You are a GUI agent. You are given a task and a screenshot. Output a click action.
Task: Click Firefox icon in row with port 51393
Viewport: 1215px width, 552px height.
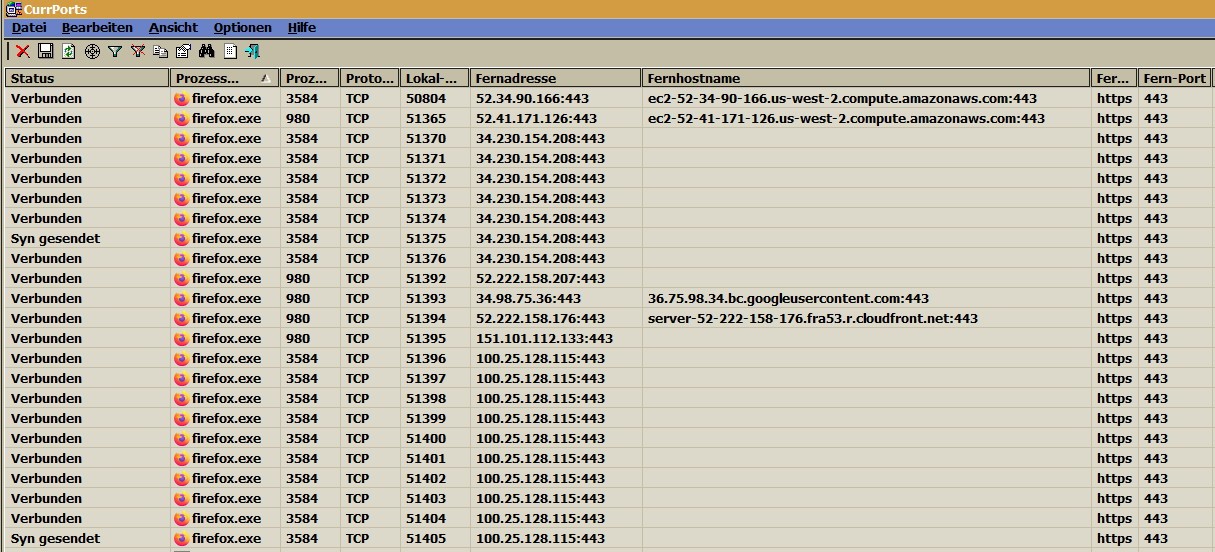[x=181, y=298]
